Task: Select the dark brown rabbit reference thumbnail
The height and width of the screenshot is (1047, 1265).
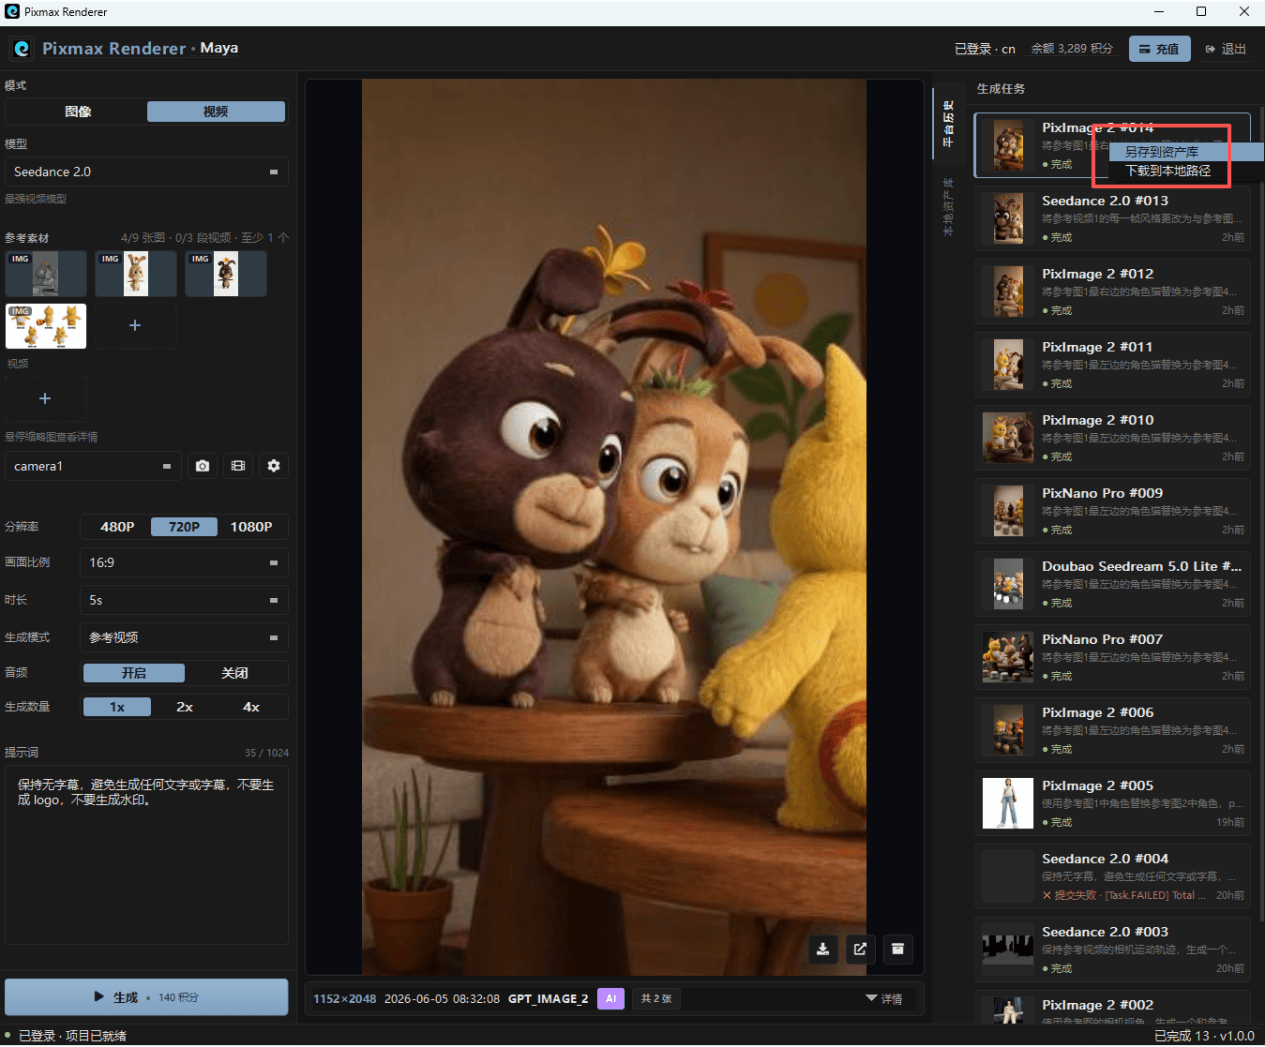Action: (226, 274)
